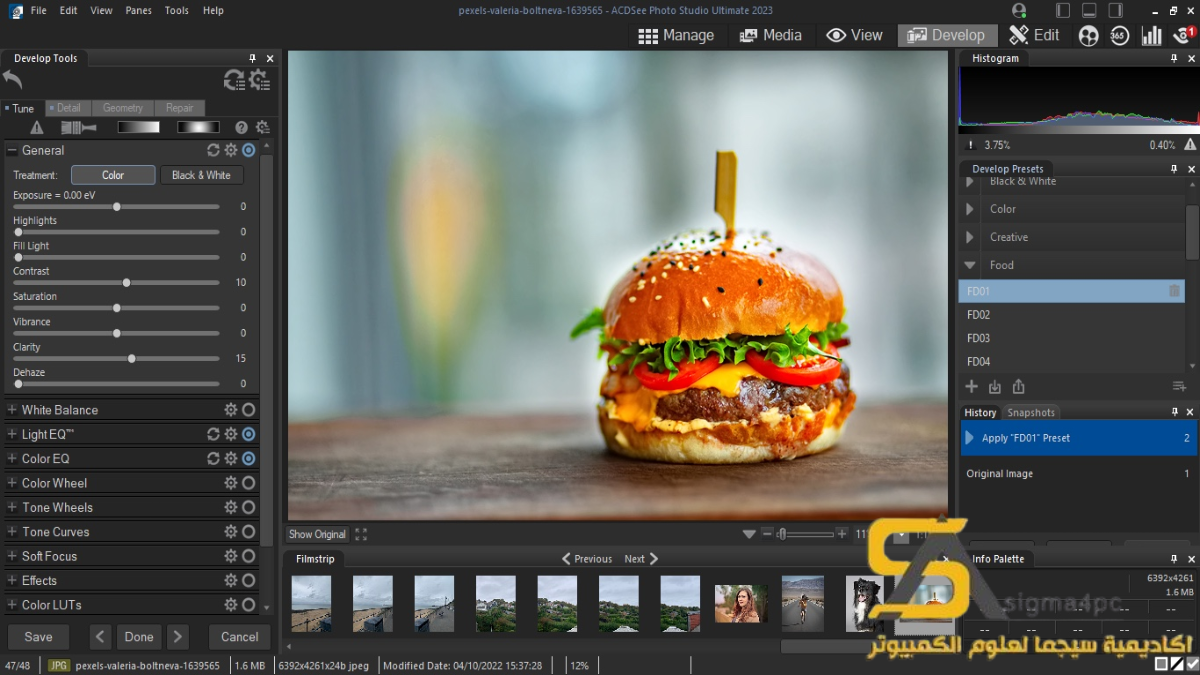Click the Save button

coord(38,637)
